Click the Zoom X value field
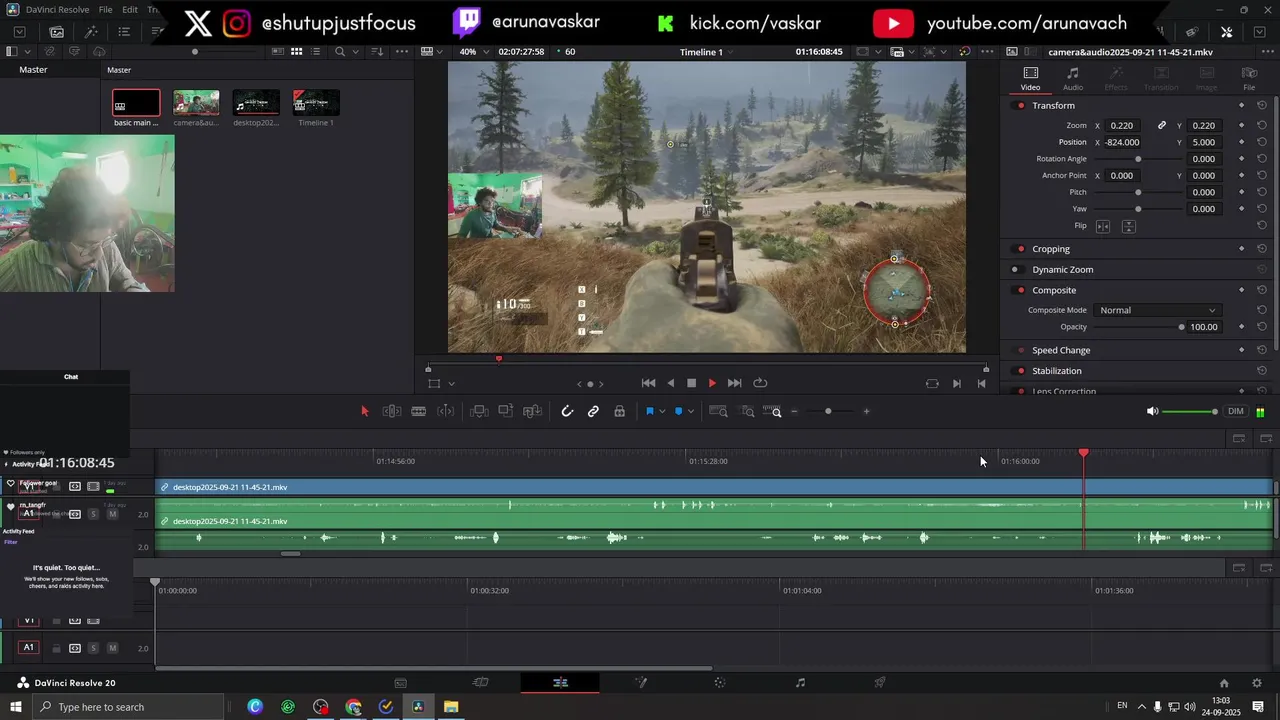The height and width of the screenshot is (720, 1280). click(1124, 126)
